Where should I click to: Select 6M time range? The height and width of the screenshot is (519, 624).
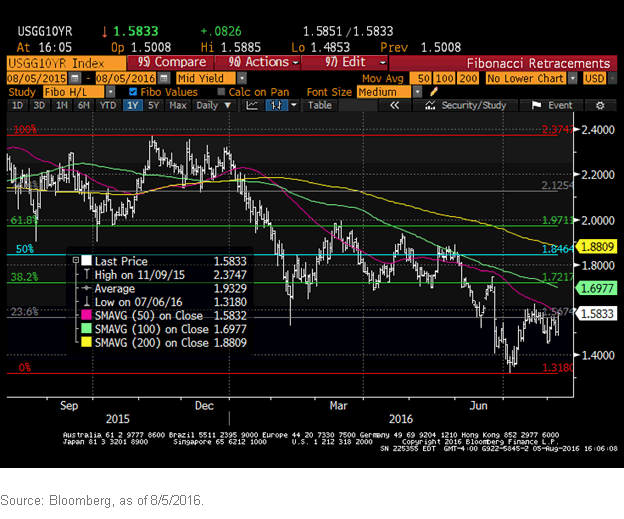click(x=84, y=105)
